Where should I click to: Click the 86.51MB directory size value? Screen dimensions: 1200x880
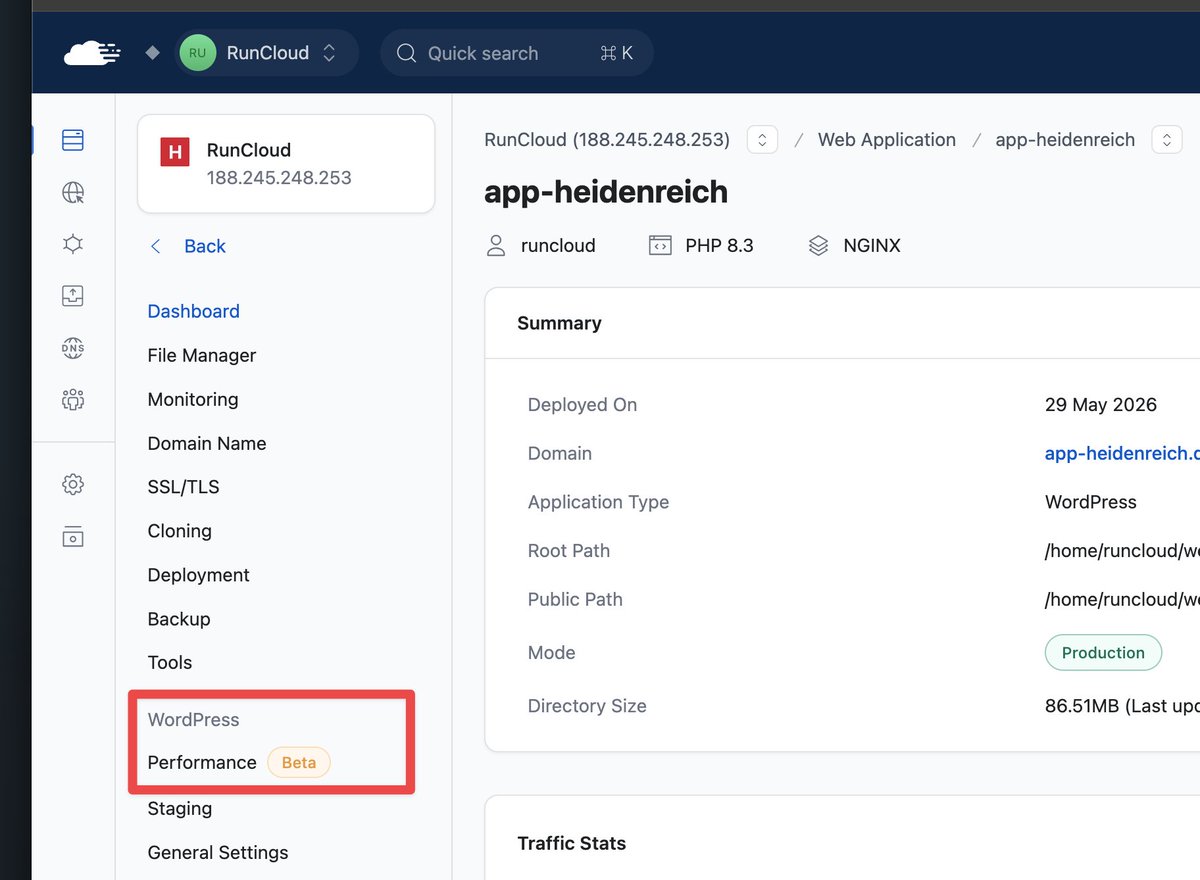1121,706
